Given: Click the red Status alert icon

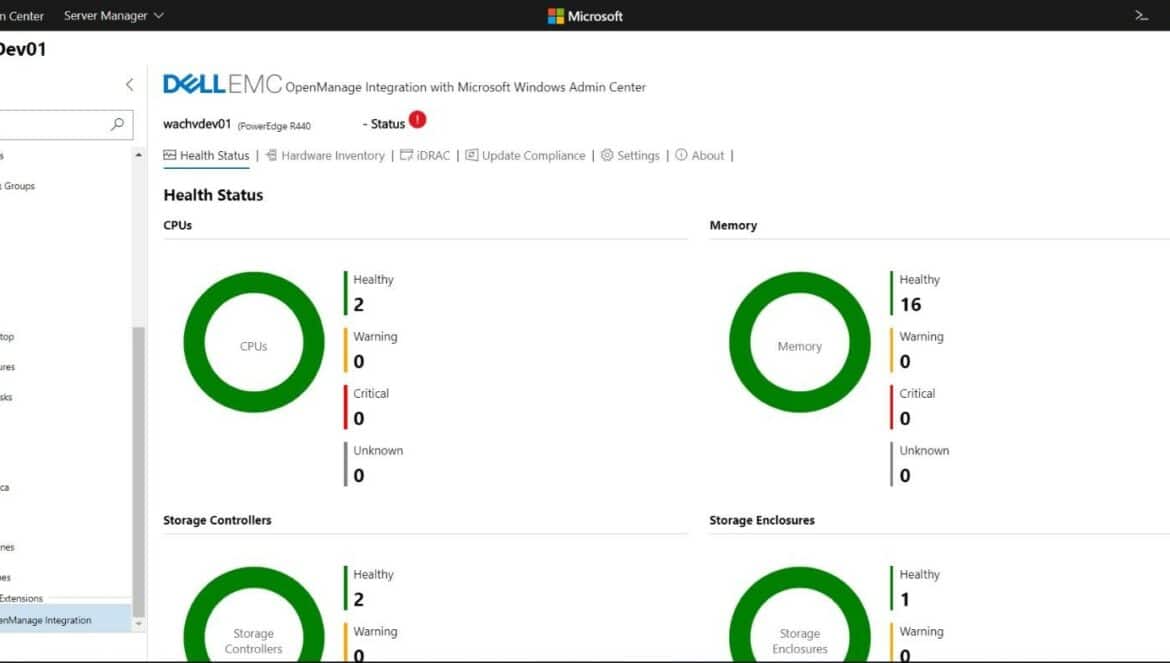Looking at the screenshot, I should 417,119.
